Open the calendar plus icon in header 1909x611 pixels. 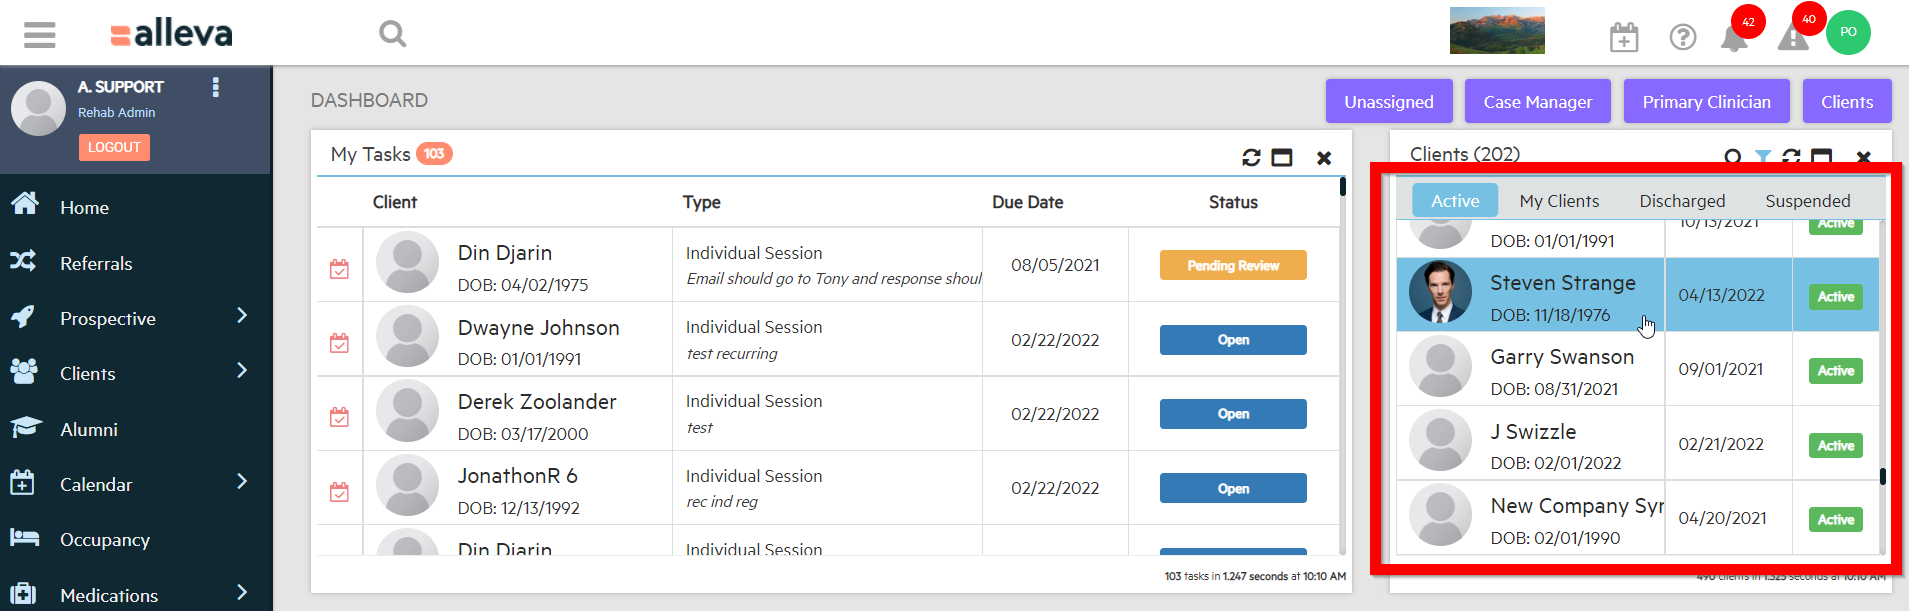click(1624, 38)
